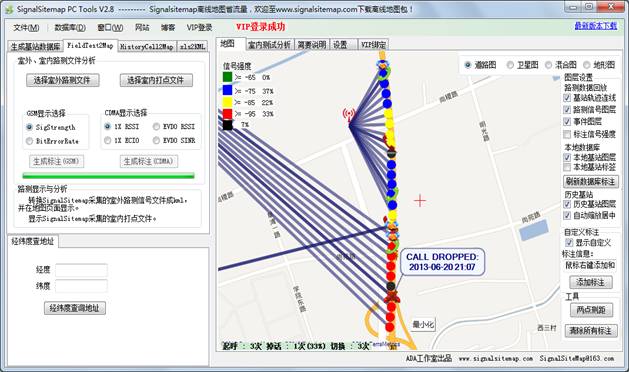Toggle the 本地基站标签 checkbox
This screenshot has height=372, width=629.
click(x=567, y=167)
